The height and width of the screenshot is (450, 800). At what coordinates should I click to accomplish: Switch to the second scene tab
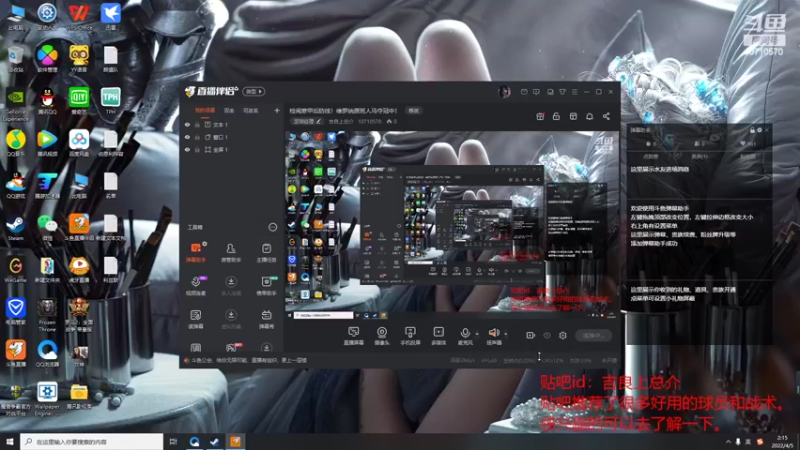tap(229, 110)
